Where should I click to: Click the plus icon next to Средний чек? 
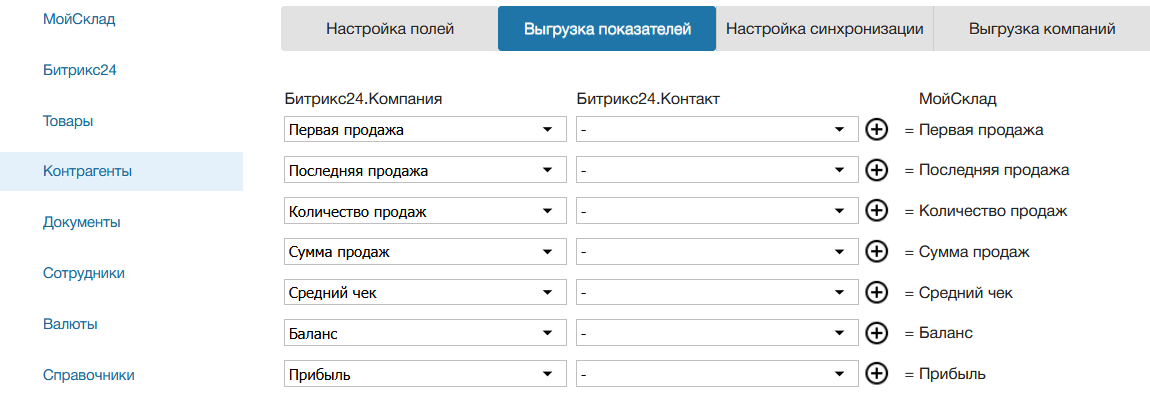click(x=876, y=292)
